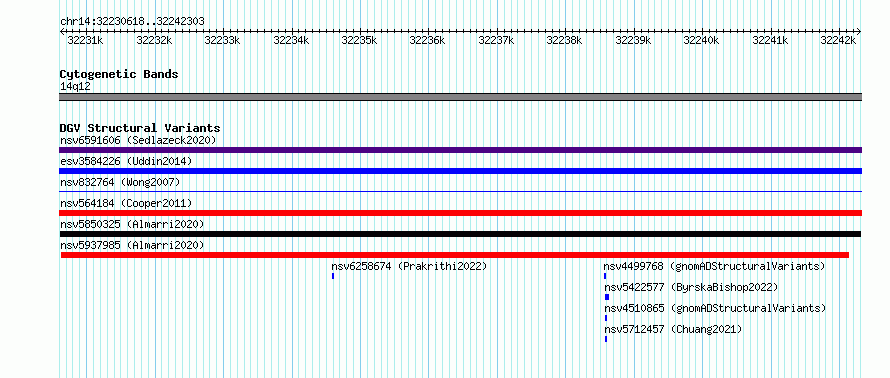The width and height of the screenshot is (890, 378).
Task: Click the 32232k ruler position
Action: [x=154, y=40]
